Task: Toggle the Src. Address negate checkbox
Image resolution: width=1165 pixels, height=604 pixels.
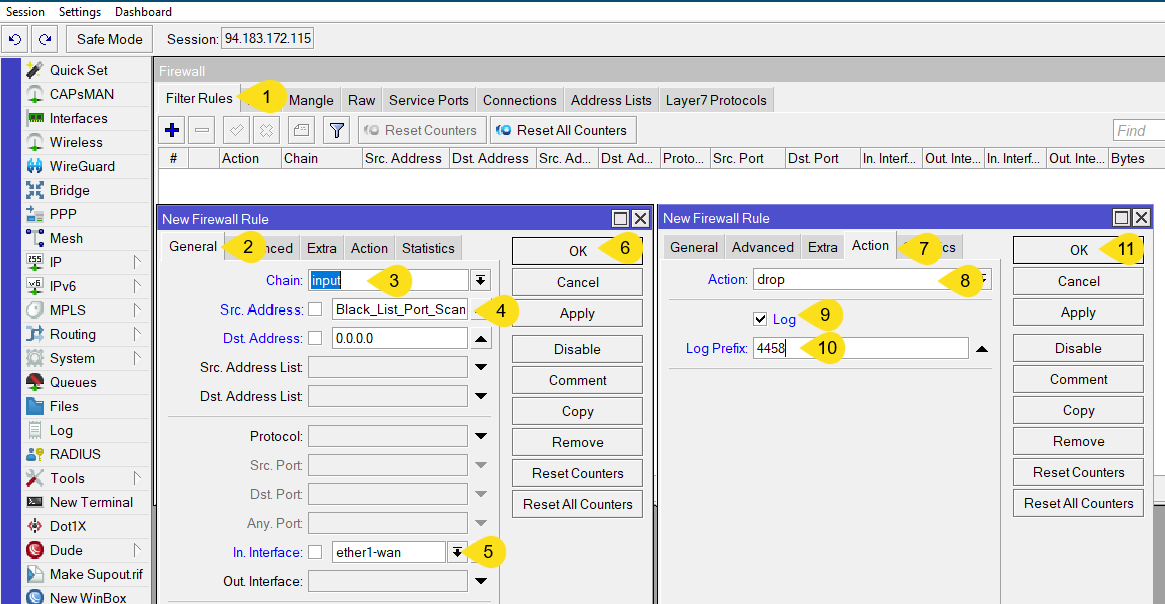Action: tap(315, 309)
